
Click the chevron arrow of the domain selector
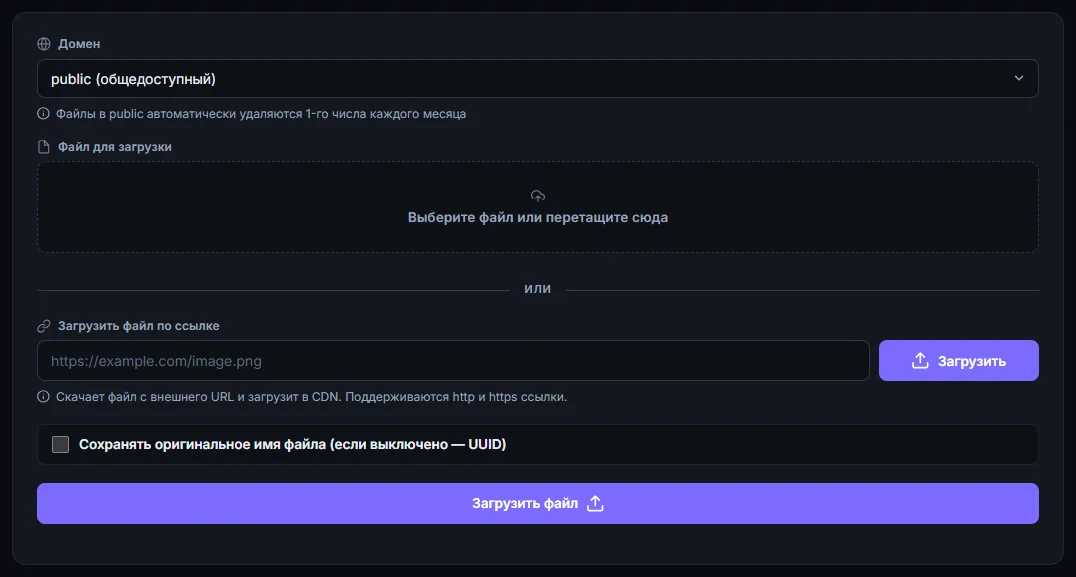[1018, 78]
